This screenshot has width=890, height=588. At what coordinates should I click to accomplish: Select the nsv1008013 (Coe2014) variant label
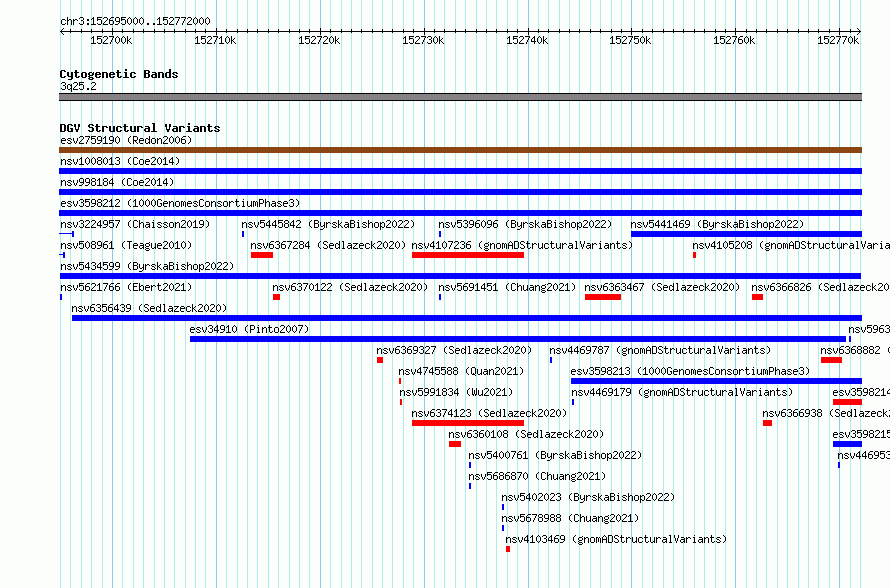point(120,161)
